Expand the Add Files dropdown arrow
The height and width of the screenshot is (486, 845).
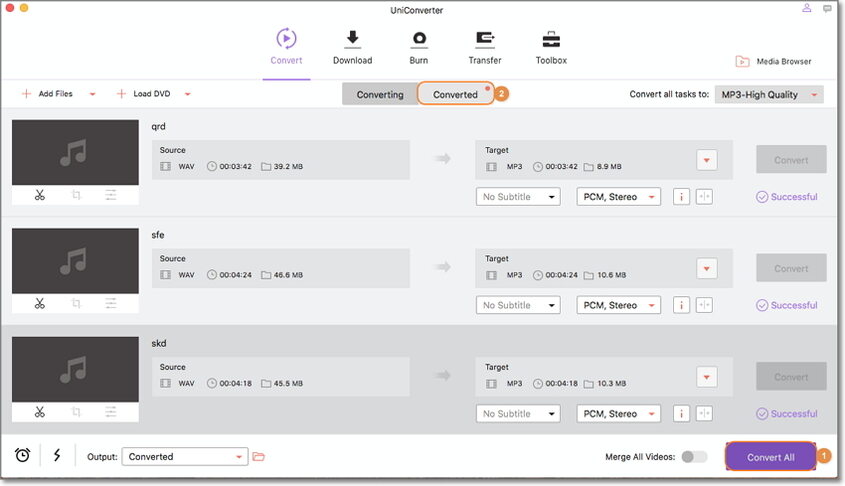click(92, 94)
